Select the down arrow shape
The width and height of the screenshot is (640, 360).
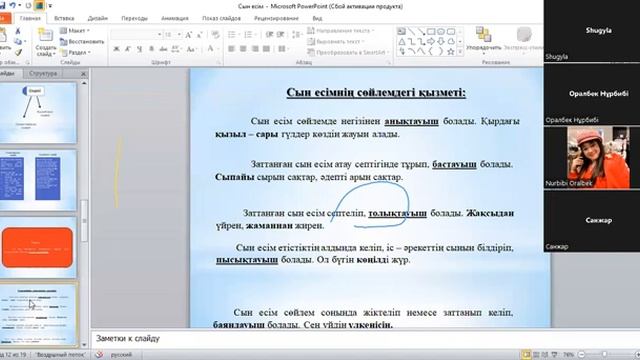tap(441, 42)
